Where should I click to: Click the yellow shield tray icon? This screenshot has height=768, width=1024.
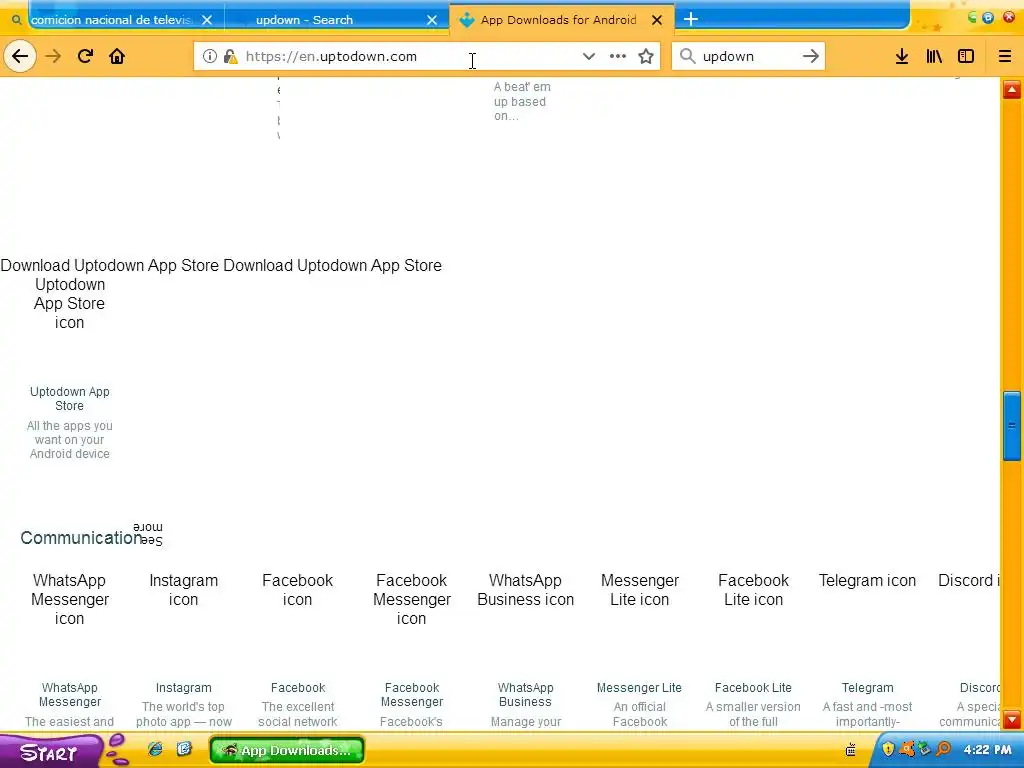(888, 749)
